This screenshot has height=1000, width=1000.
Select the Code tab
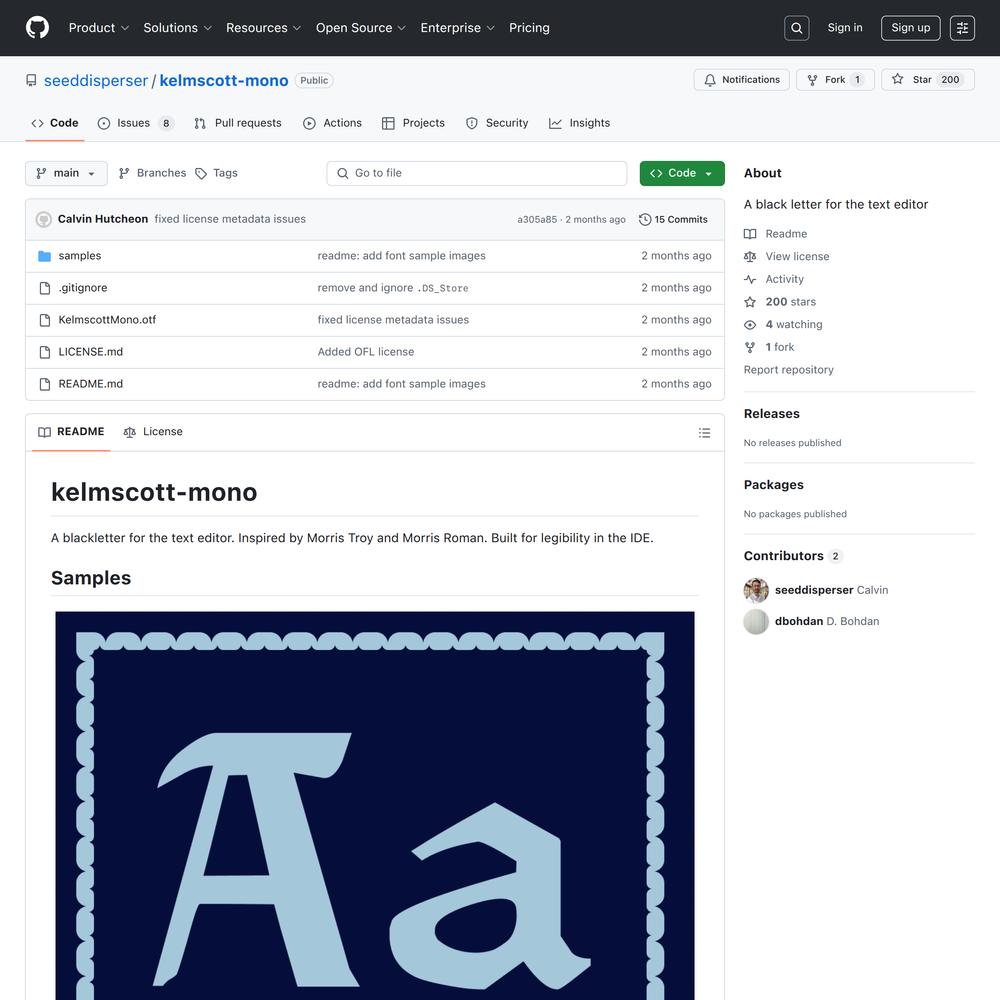point(55,123)
